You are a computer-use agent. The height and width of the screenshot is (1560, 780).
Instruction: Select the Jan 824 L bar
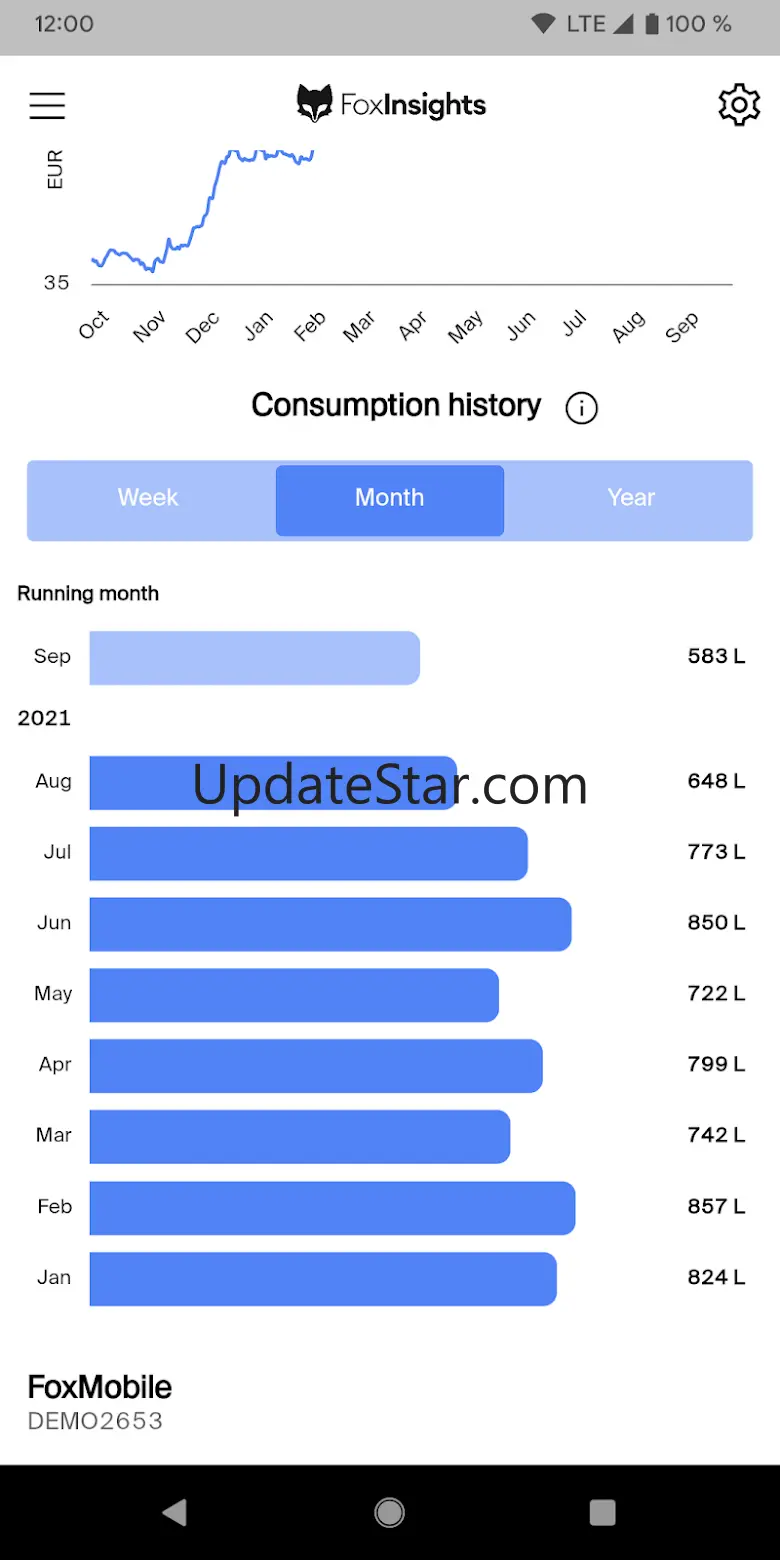point(323,1279)
